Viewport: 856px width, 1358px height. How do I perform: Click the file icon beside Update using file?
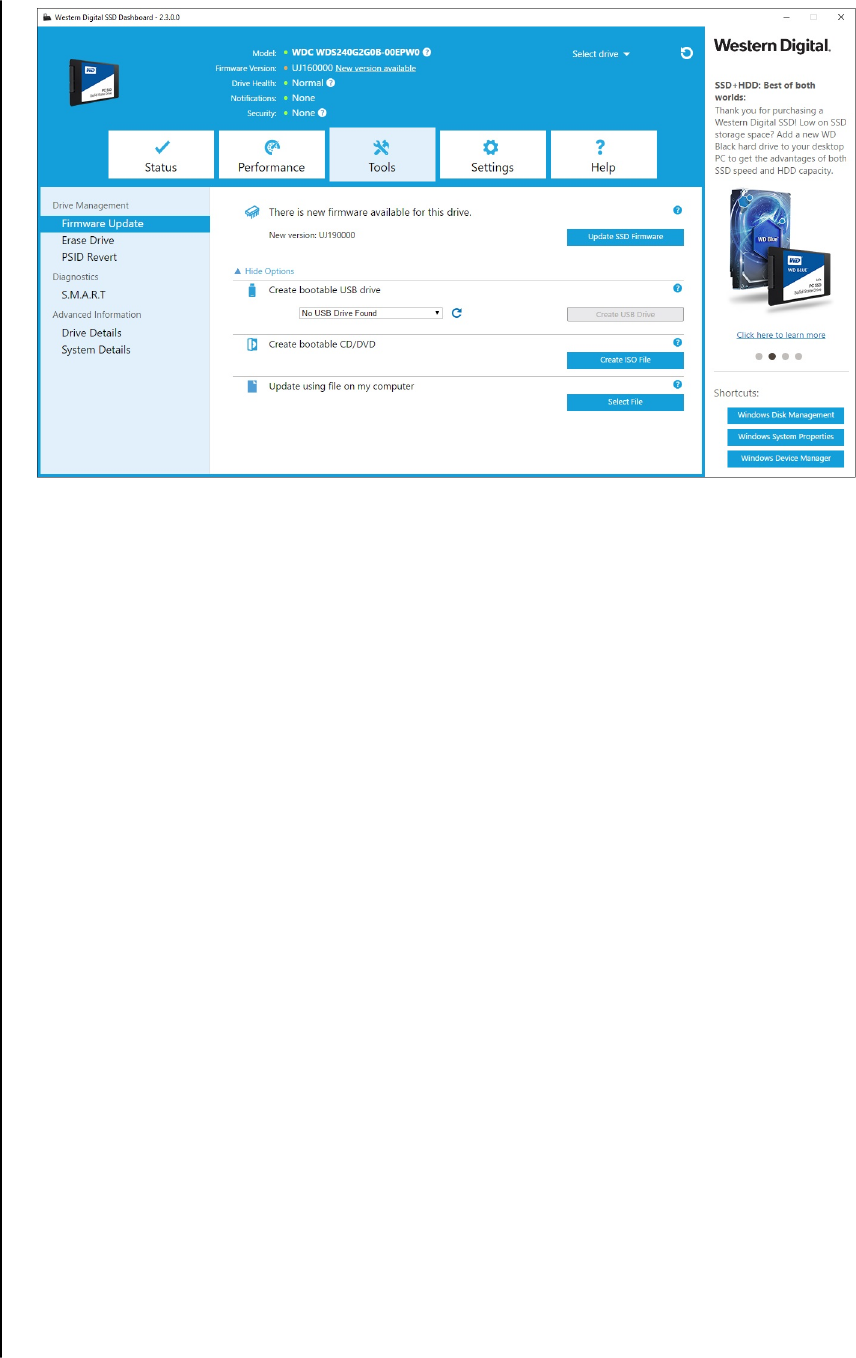[x=252, y=386]
